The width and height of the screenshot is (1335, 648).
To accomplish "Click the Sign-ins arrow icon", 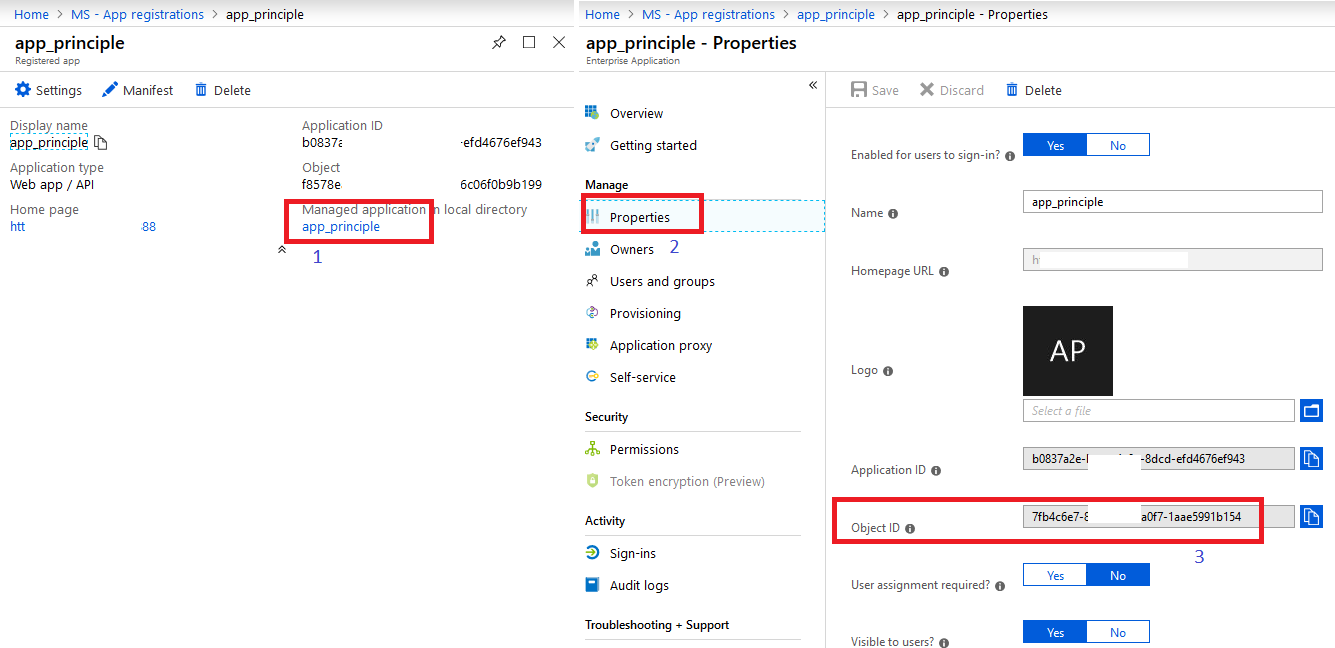I will 592,553.
